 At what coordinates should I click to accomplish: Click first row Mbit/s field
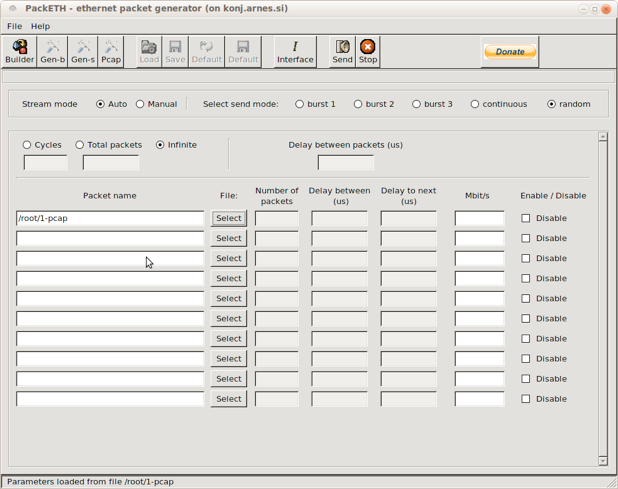tap(479, 218)
